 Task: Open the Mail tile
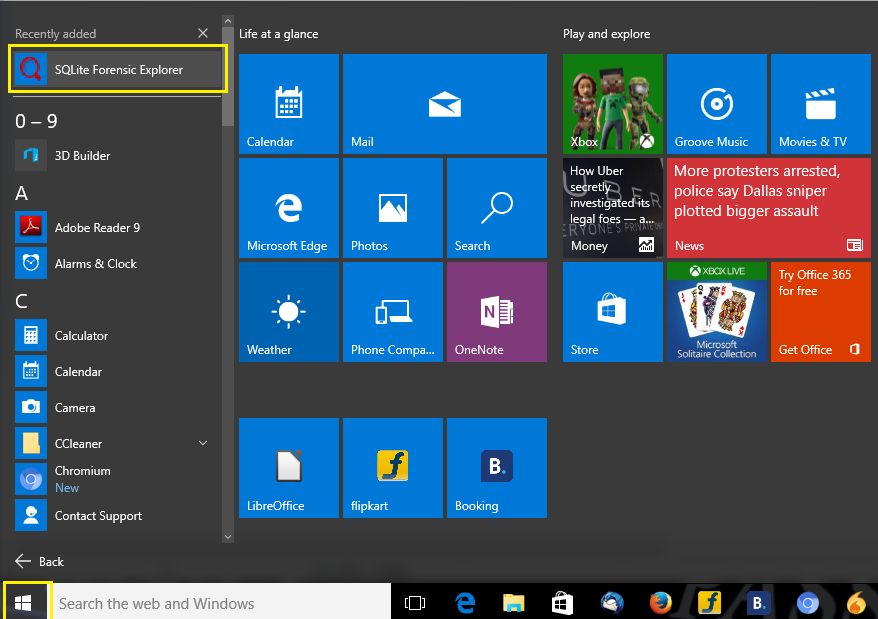point(445,104)
